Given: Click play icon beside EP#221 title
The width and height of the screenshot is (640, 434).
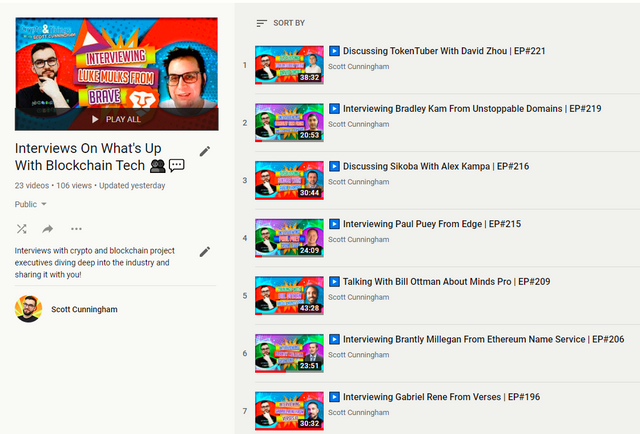Looking at the screenshot, I should (334, 51).
